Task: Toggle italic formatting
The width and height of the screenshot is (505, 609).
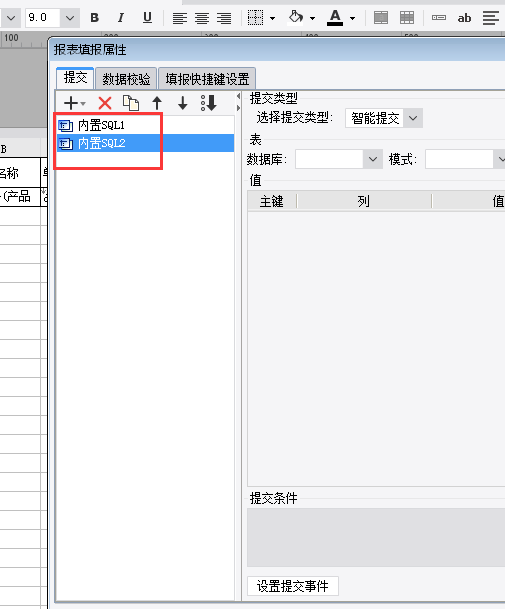Action: (121, 18)
